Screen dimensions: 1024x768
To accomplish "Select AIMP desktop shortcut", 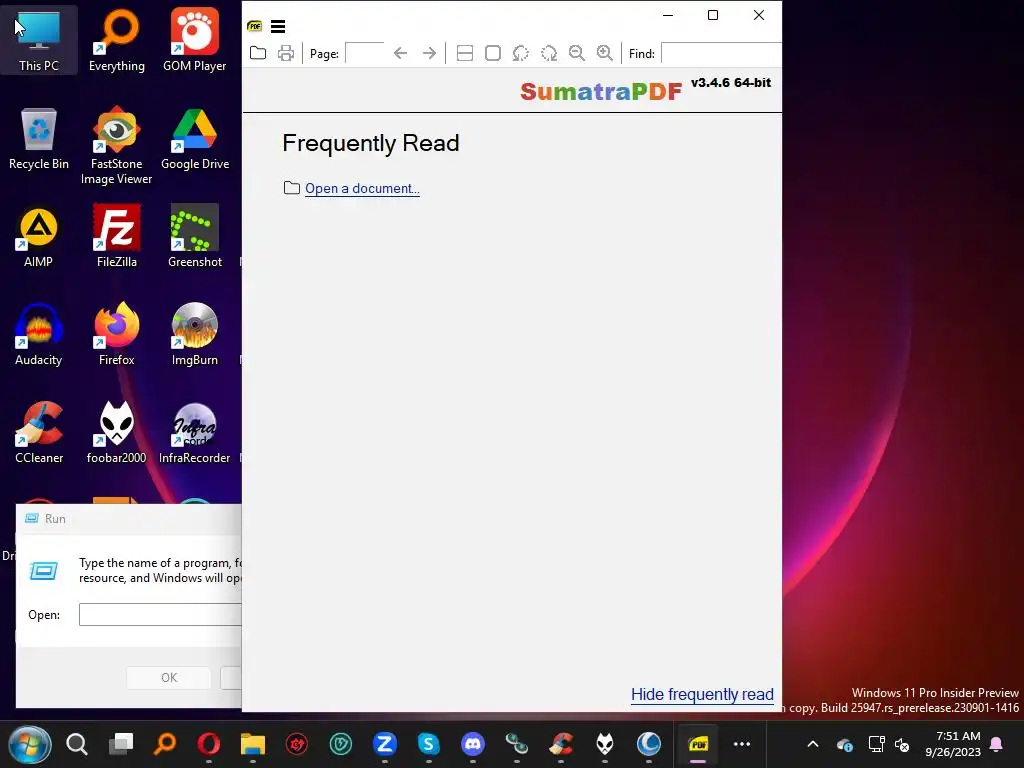I will (x=39, y=237).
